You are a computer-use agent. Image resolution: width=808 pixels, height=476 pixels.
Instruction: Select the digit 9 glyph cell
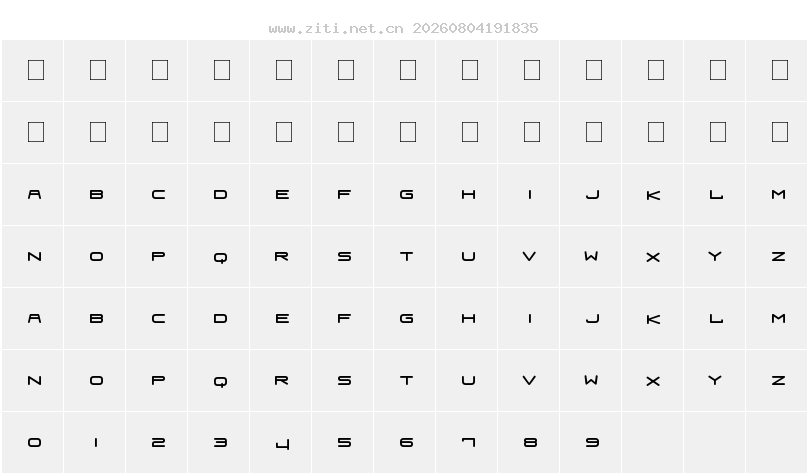[591, 443]
